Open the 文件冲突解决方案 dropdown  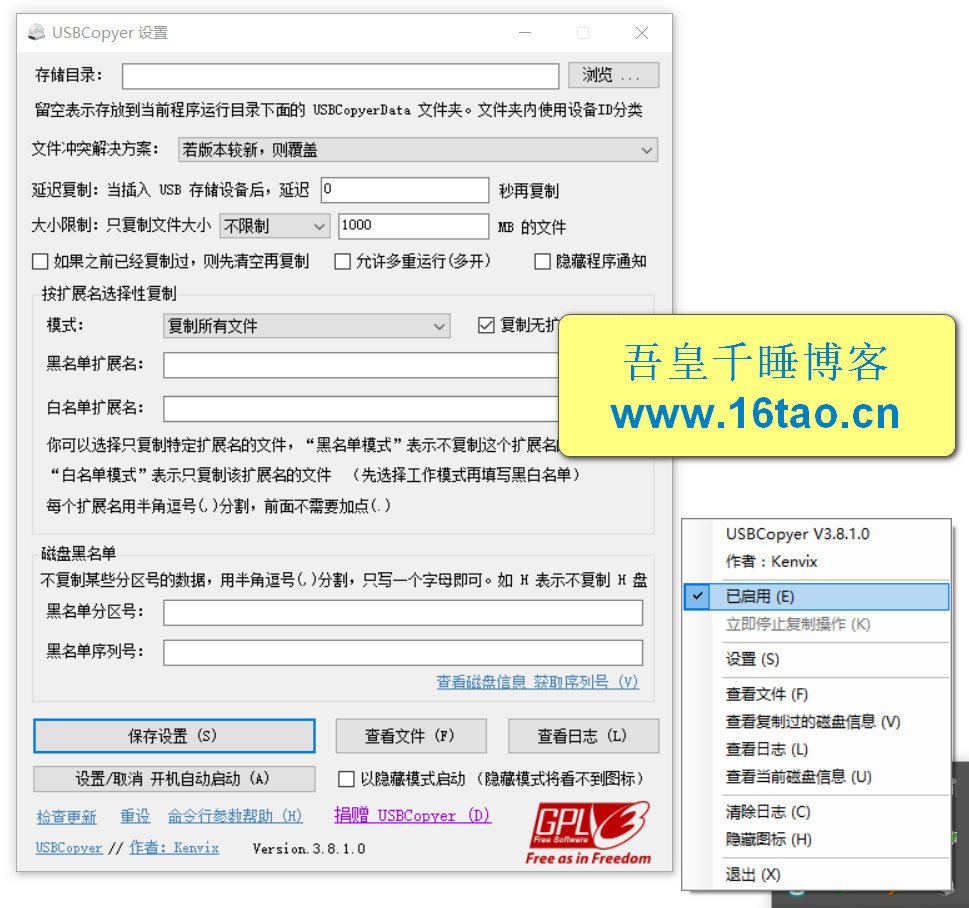[417, 150]
